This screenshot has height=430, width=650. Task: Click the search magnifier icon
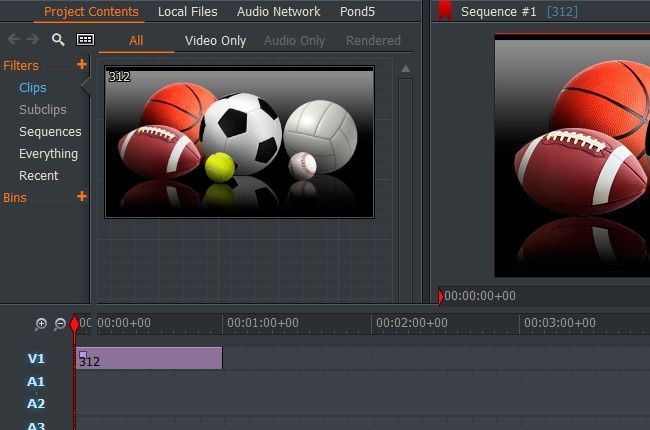[58, 40]
